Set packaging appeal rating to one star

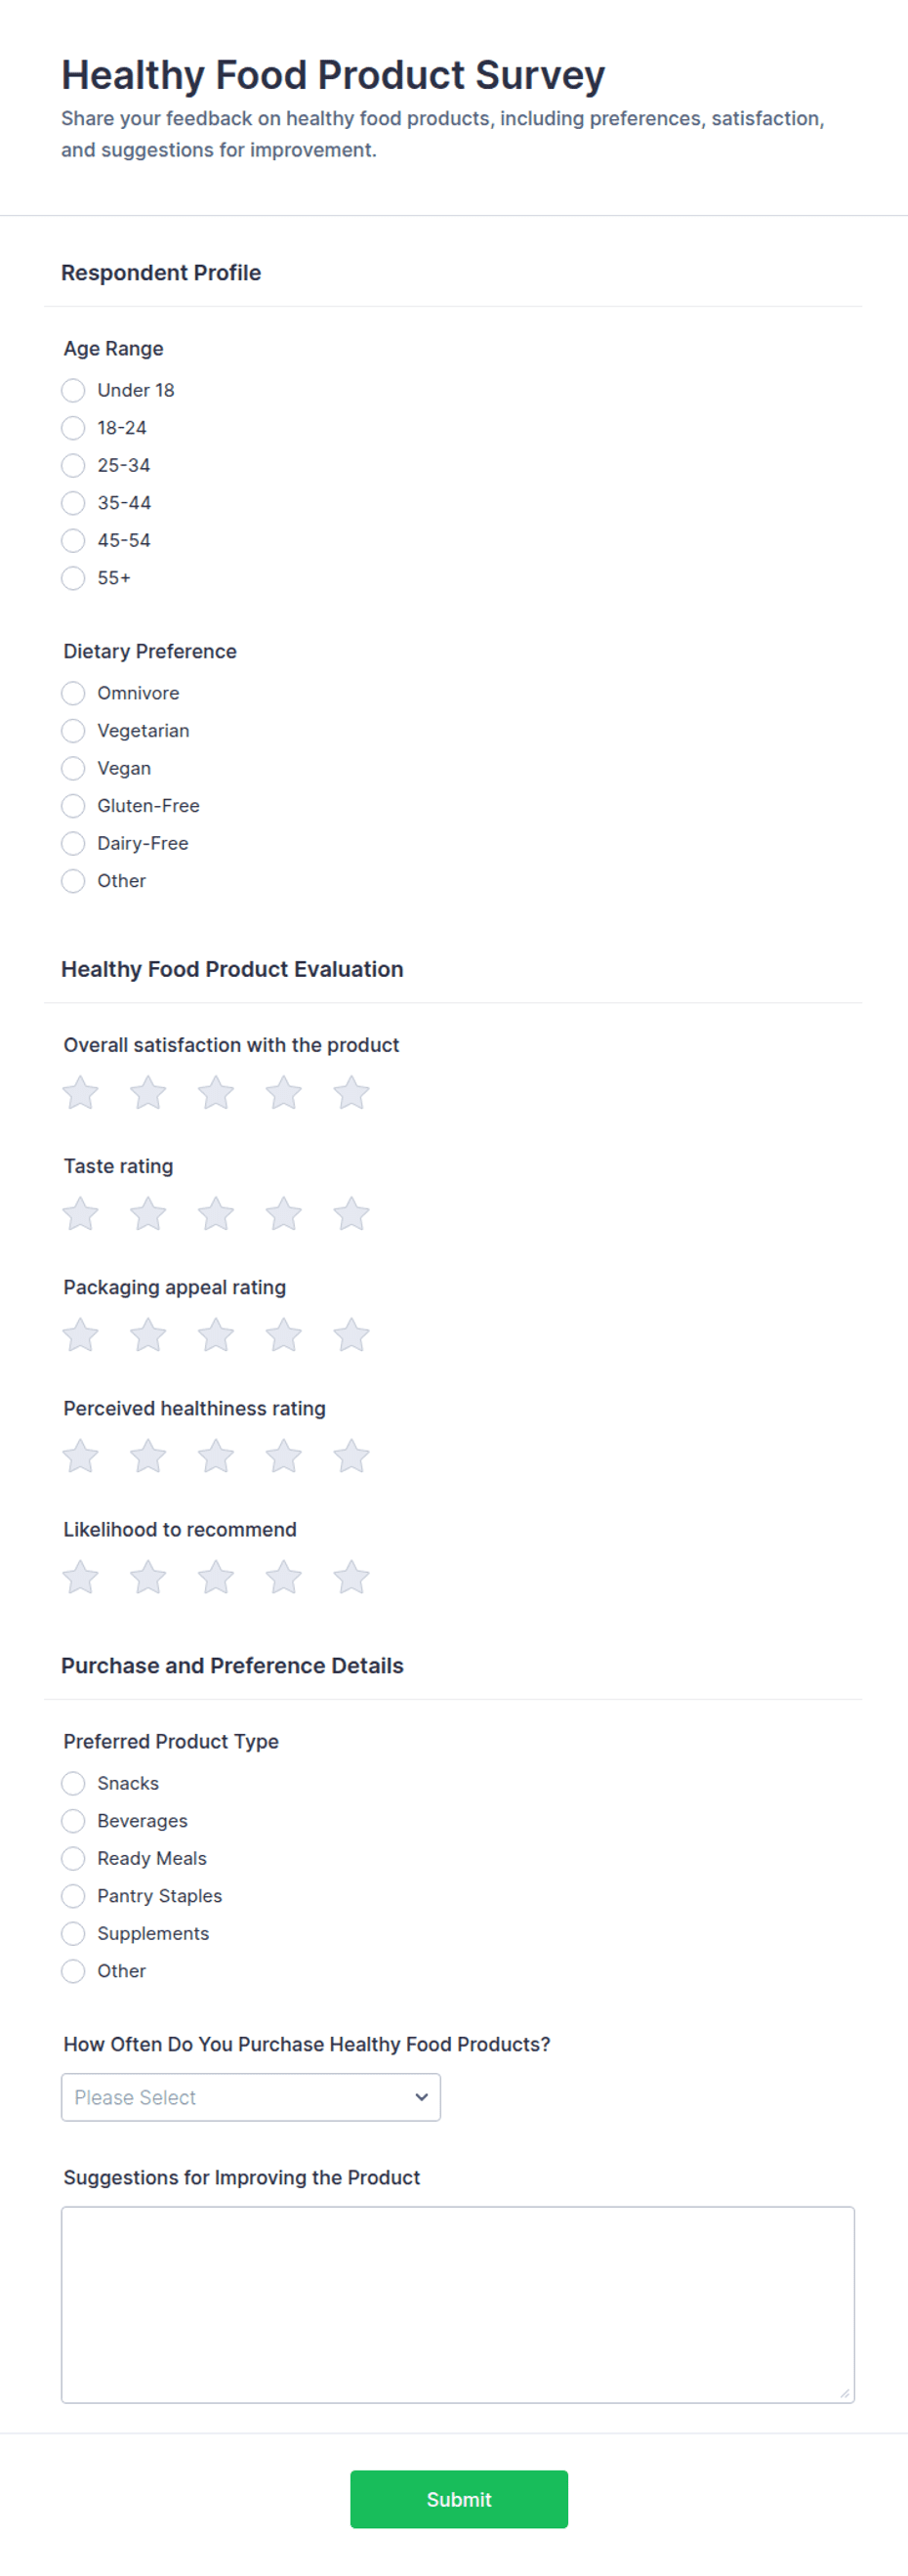80,1334
